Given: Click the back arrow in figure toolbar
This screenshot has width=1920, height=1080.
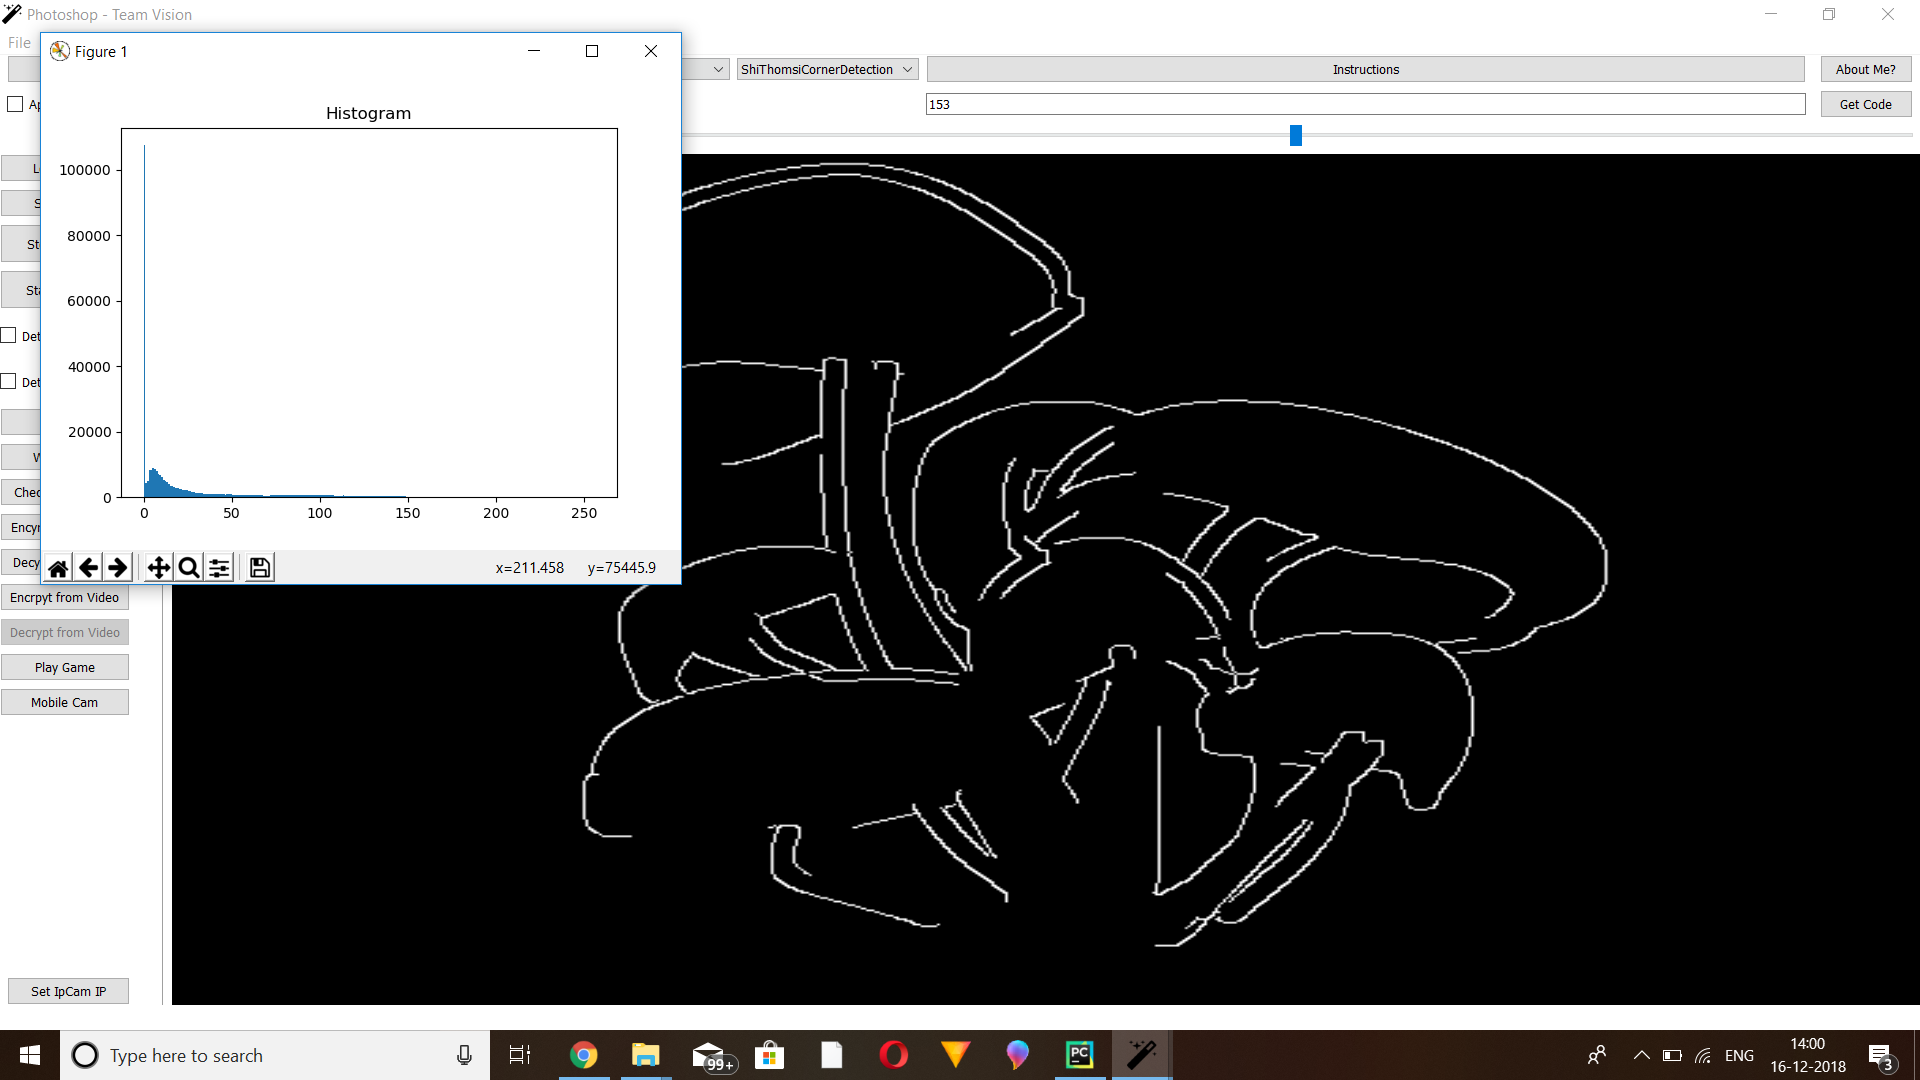Looking at the screenshot, I should point(88,568).
